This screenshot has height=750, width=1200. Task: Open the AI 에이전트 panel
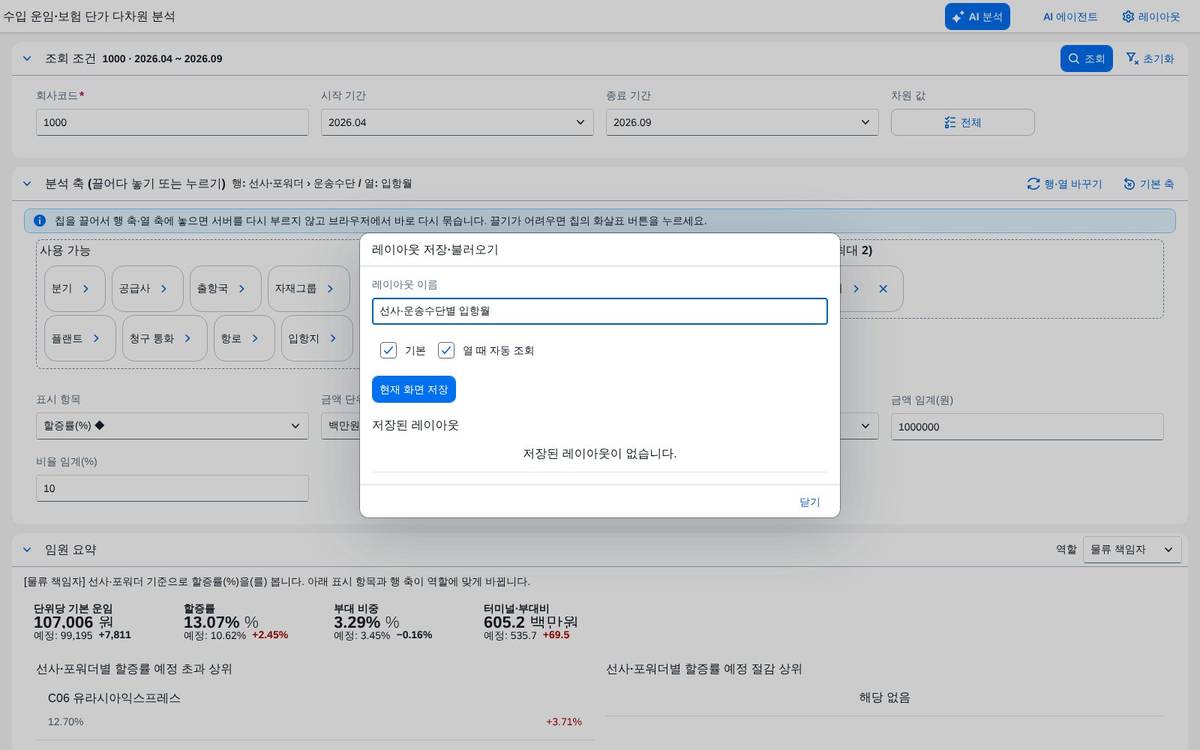click(1070, 17)
